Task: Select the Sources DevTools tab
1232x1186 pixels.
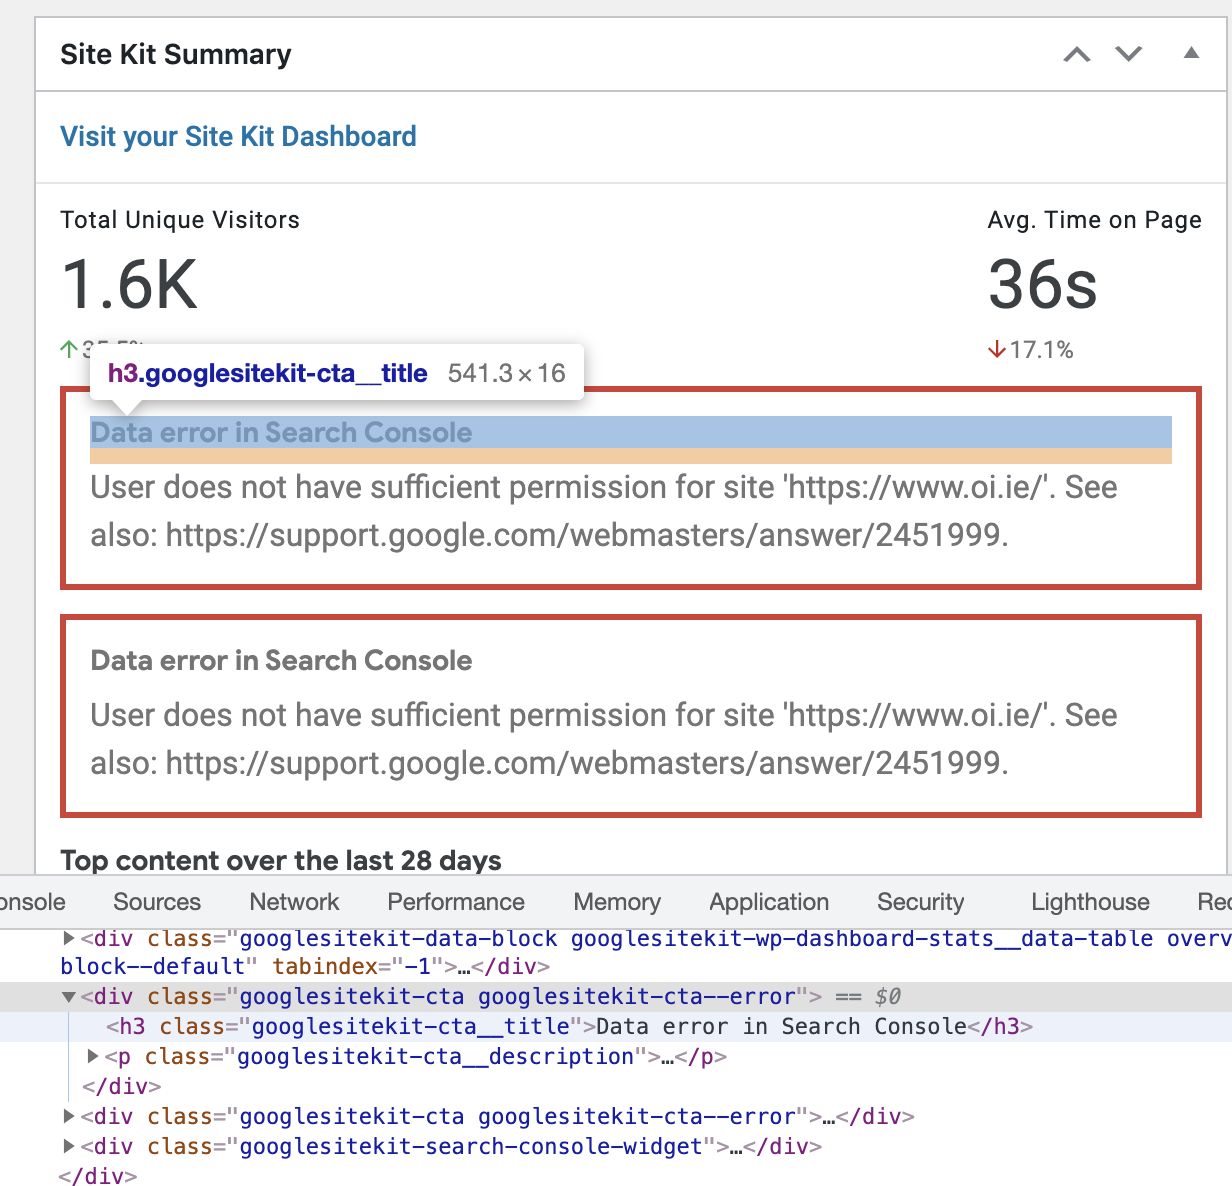Action: click(x=157, y=902)
